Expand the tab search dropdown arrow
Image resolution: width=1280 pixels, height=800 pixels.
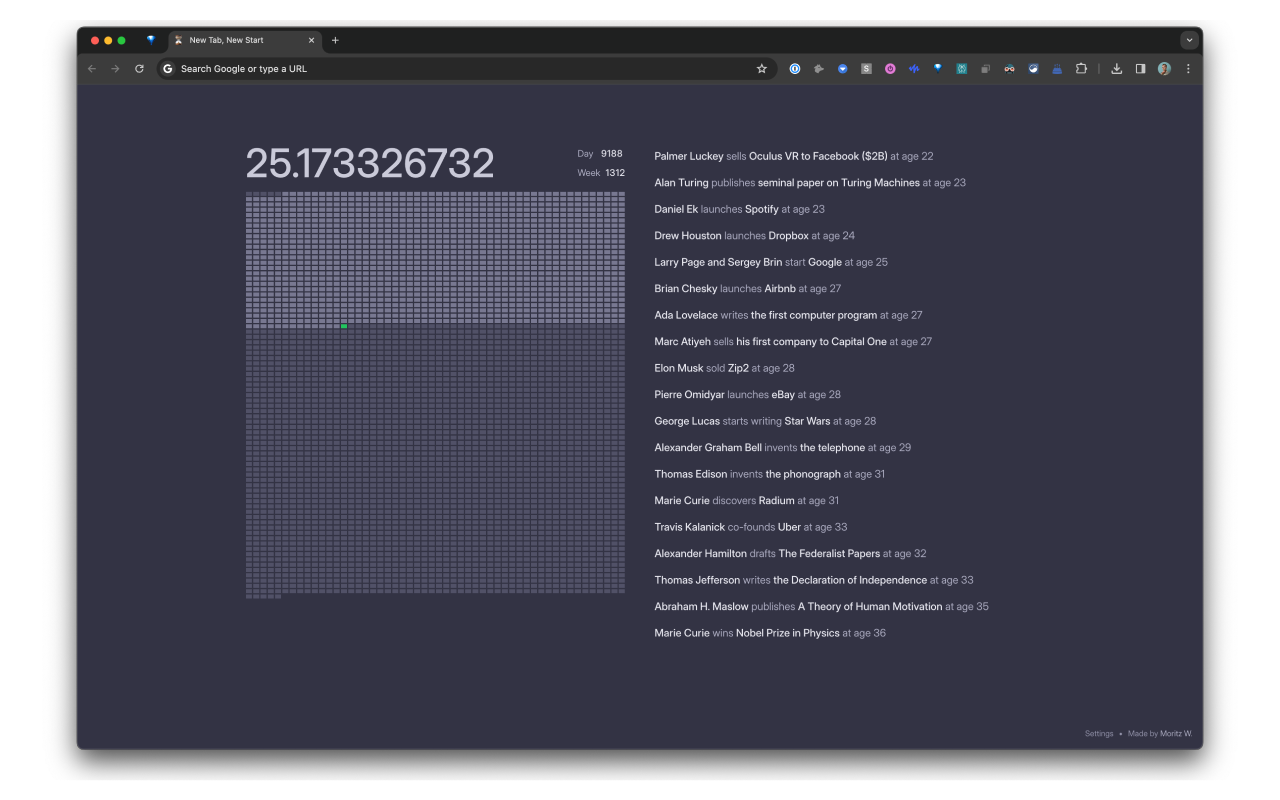[x=1189, y=40]
